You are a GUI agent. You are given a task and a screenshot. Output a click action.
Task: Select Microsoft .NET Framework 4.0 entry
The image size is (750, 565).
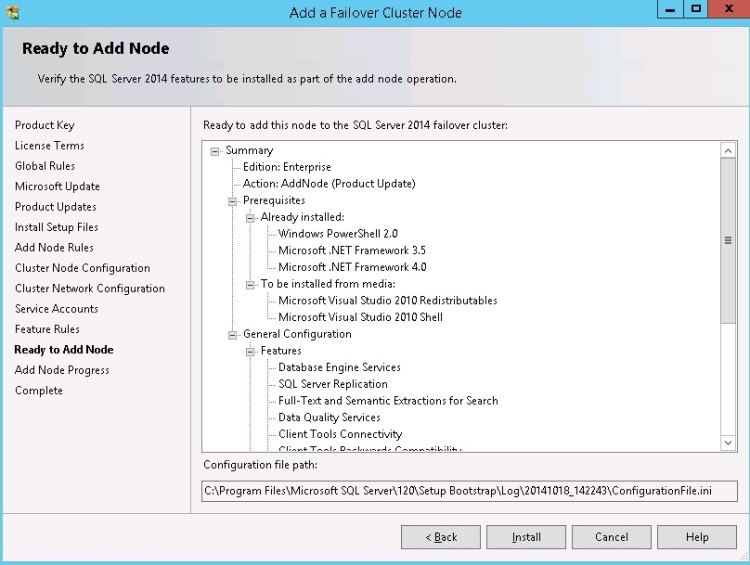(352, 267)
